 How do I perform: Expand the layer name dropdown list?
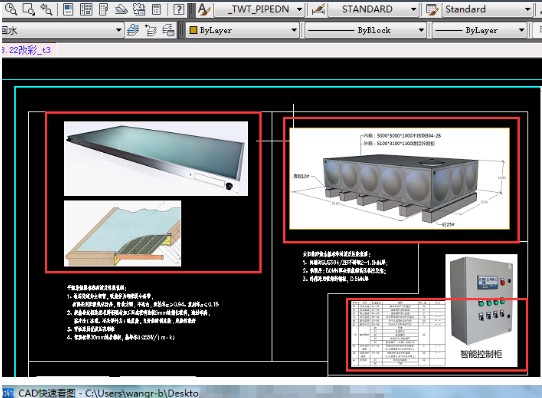click(x=119, y=30)
